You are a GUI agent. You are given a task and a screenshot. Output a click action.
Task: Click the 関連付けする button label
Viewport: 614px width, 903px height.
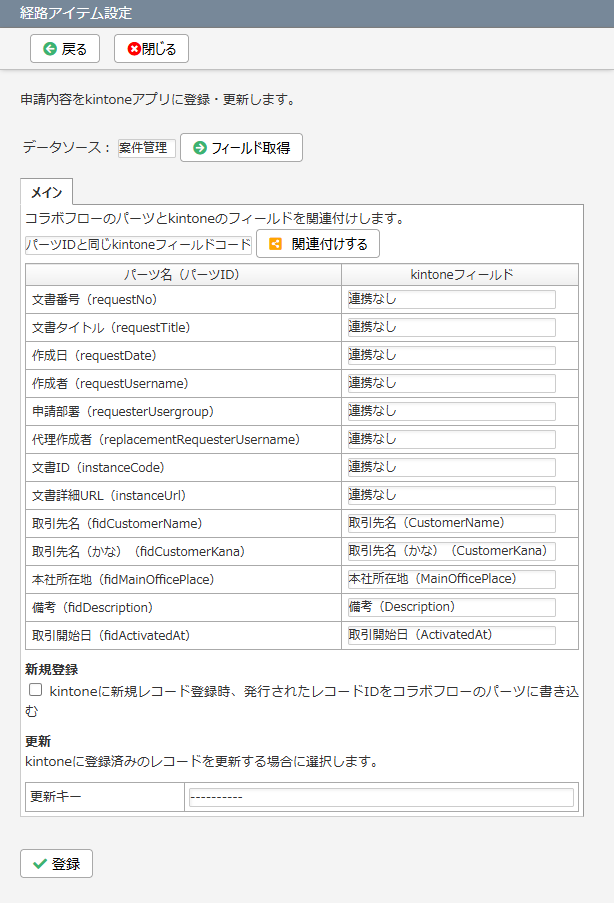[329, 244]
